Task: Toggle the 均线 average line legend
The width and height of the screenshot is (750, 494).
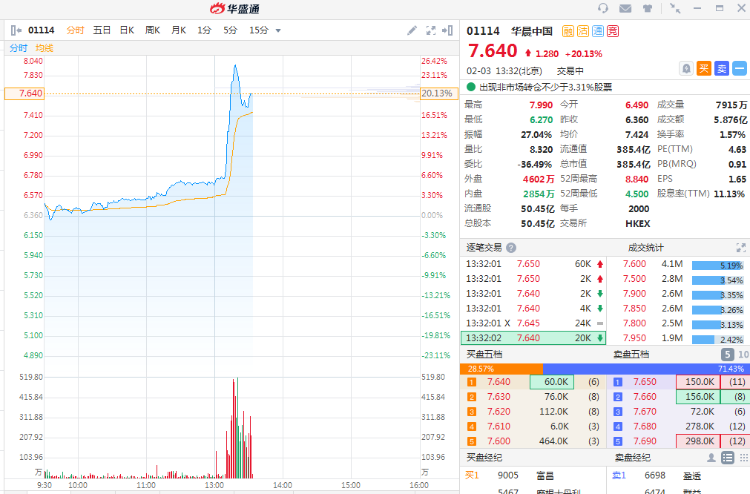Action: pos(44,48)
